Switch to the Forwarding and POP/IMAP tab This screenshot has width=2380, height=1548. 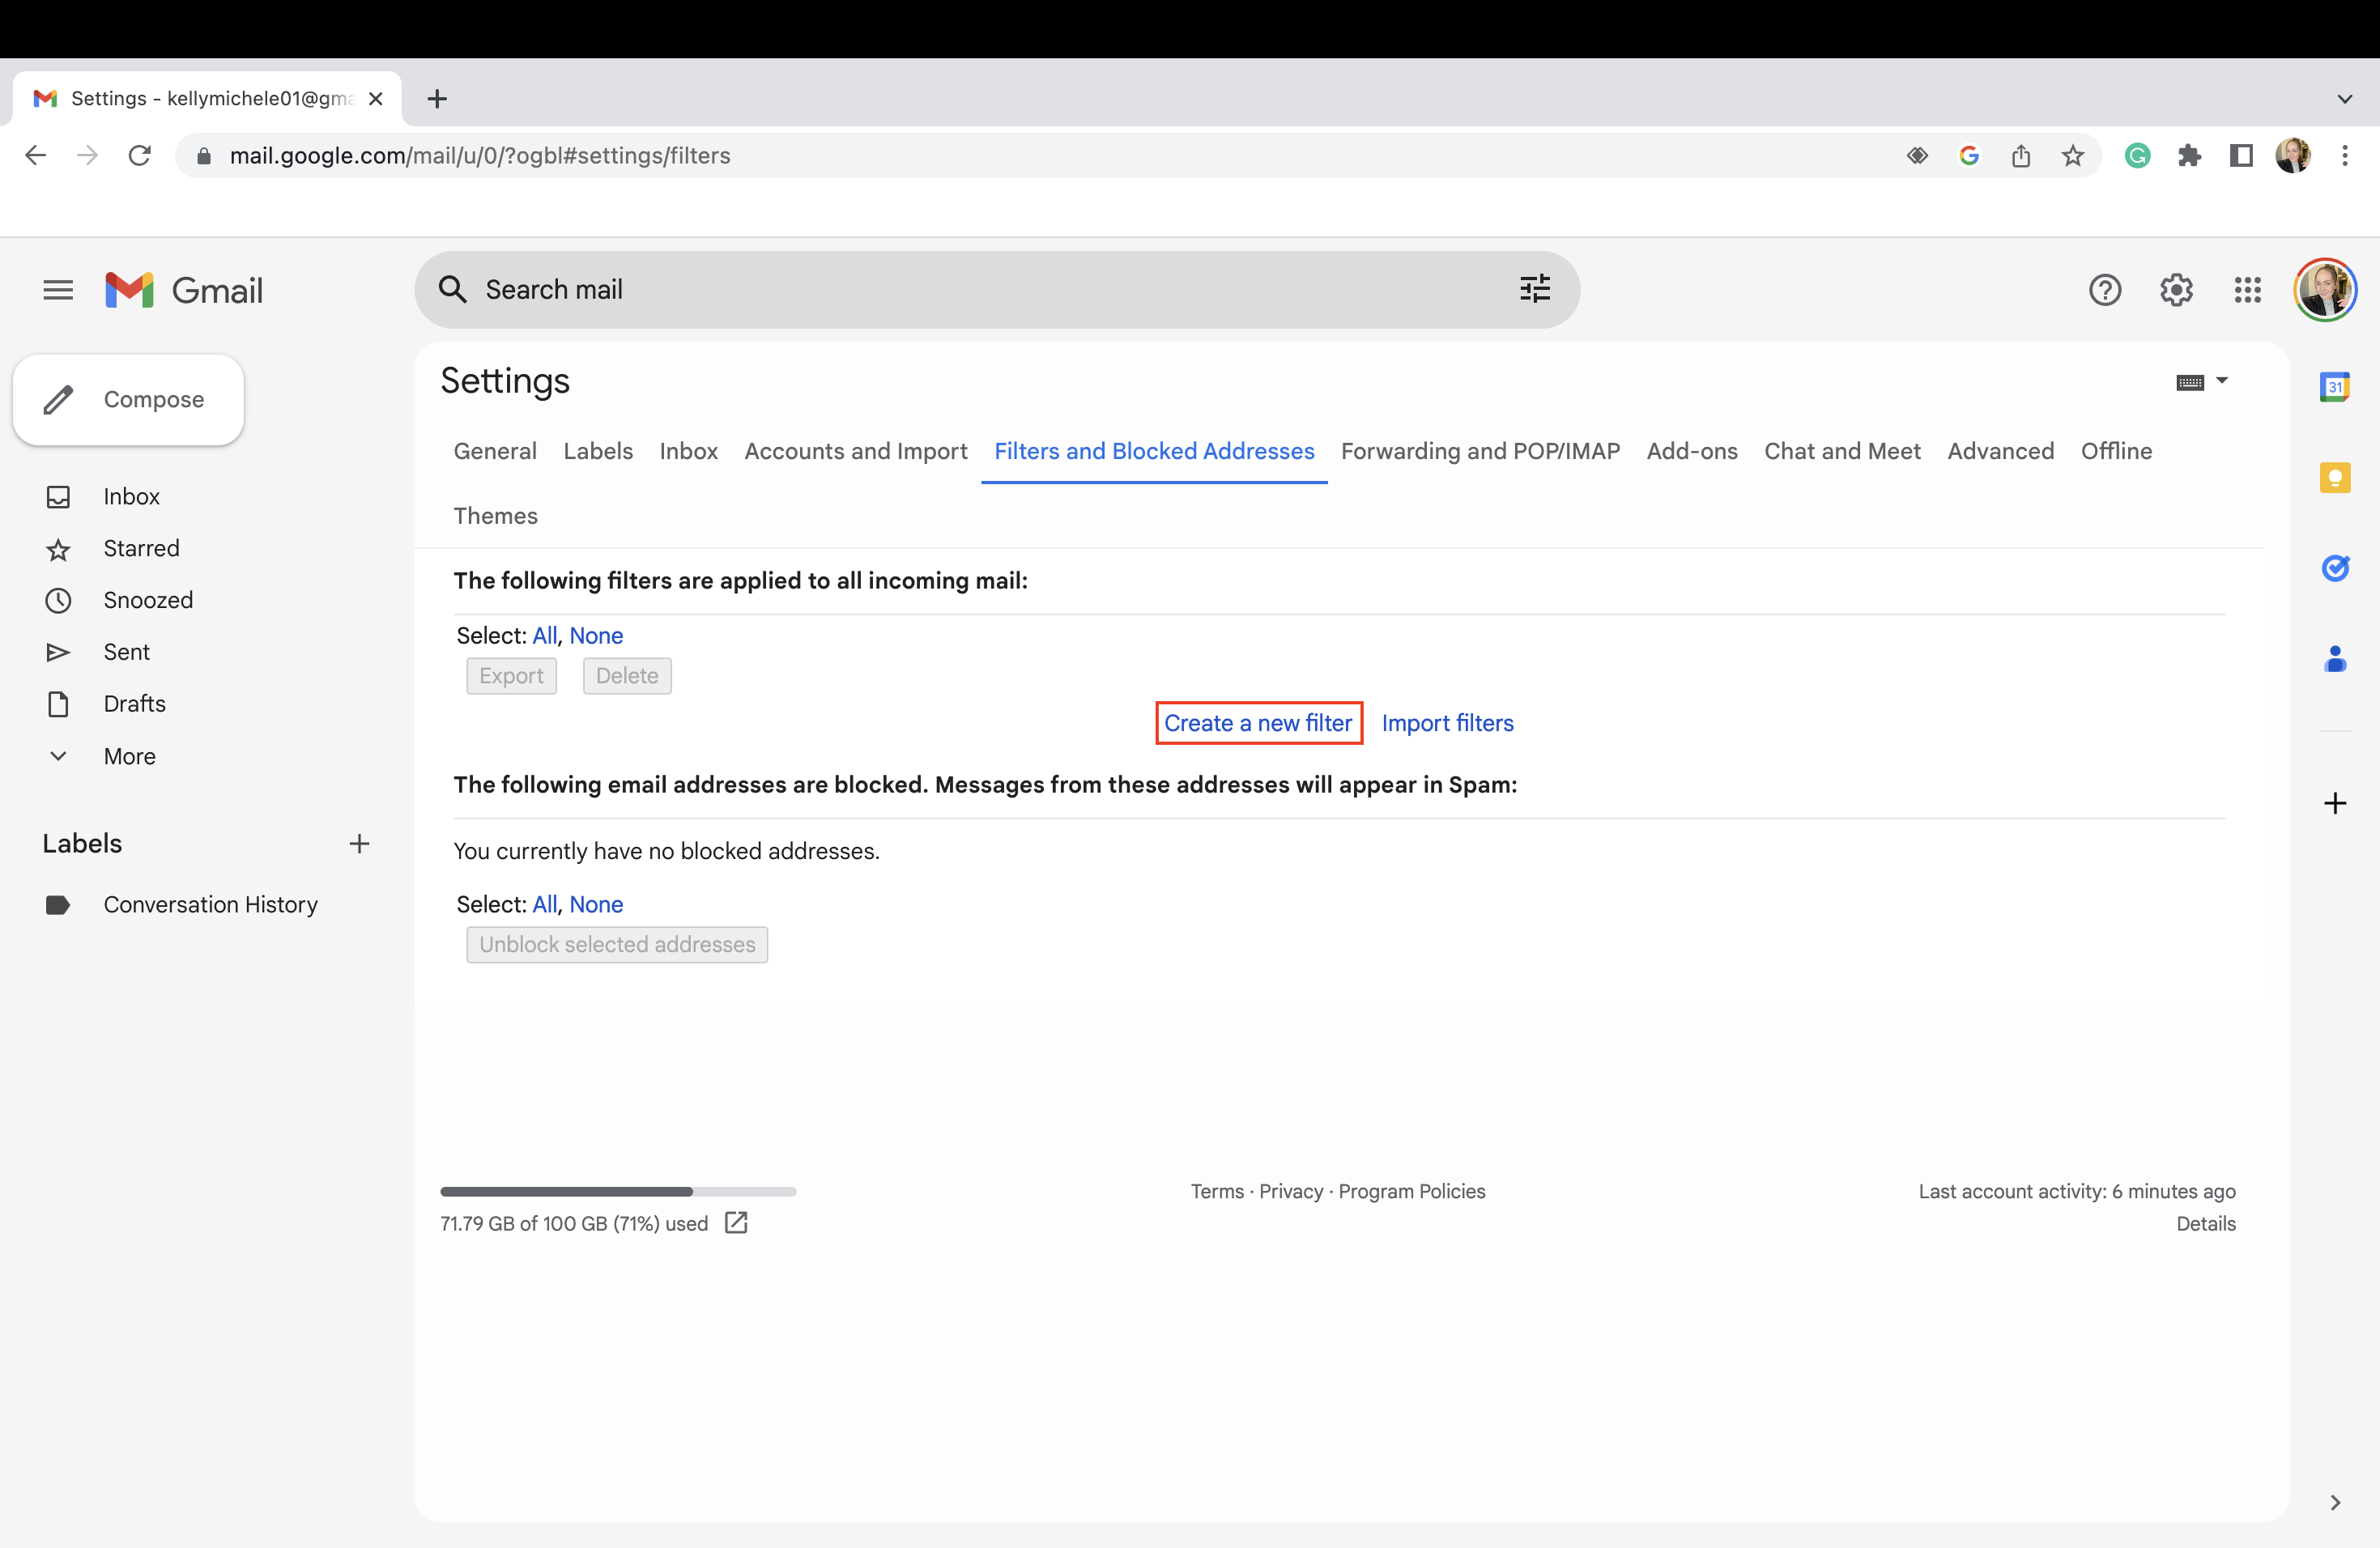[x=1480, y=451]
